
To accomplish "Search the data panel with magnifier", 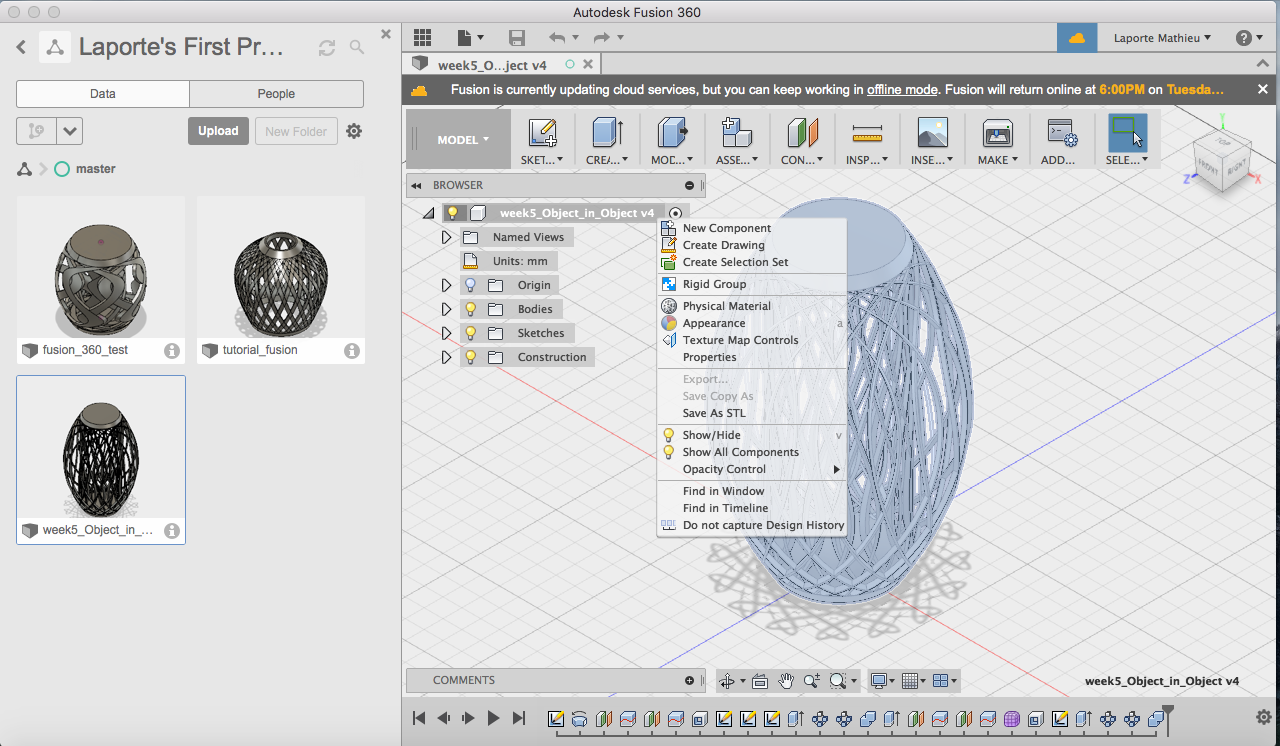I will point(357,47).
